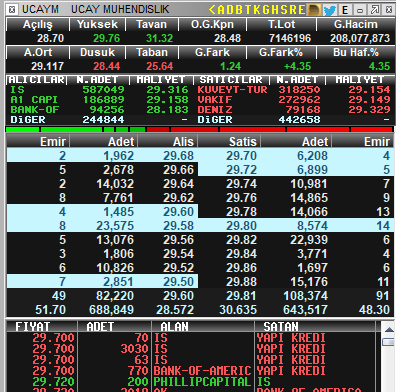This screenshot has height=392, width=396.
Task: Click the yellow 'H' shortcut letter in title bar
Action: pyautogui.click(x=275, y=9)
